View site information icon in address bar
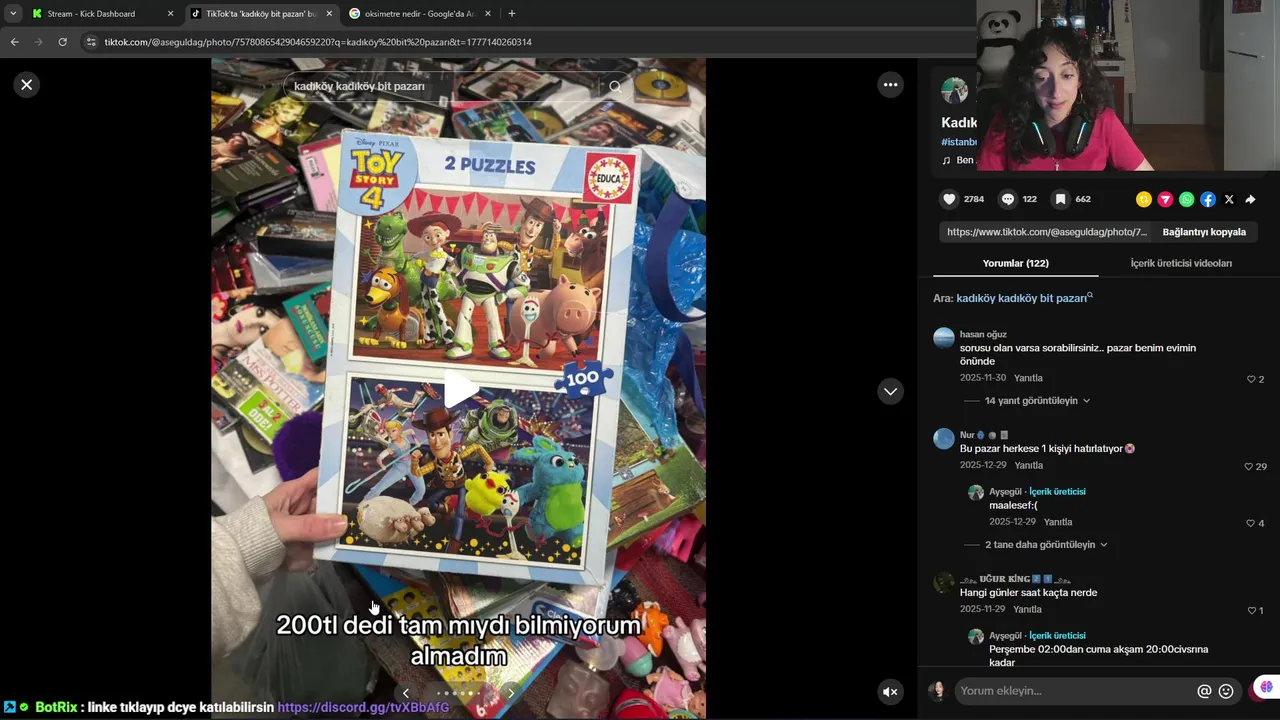The width and height of the screenshot is (1280, 720). pos(91,42)
